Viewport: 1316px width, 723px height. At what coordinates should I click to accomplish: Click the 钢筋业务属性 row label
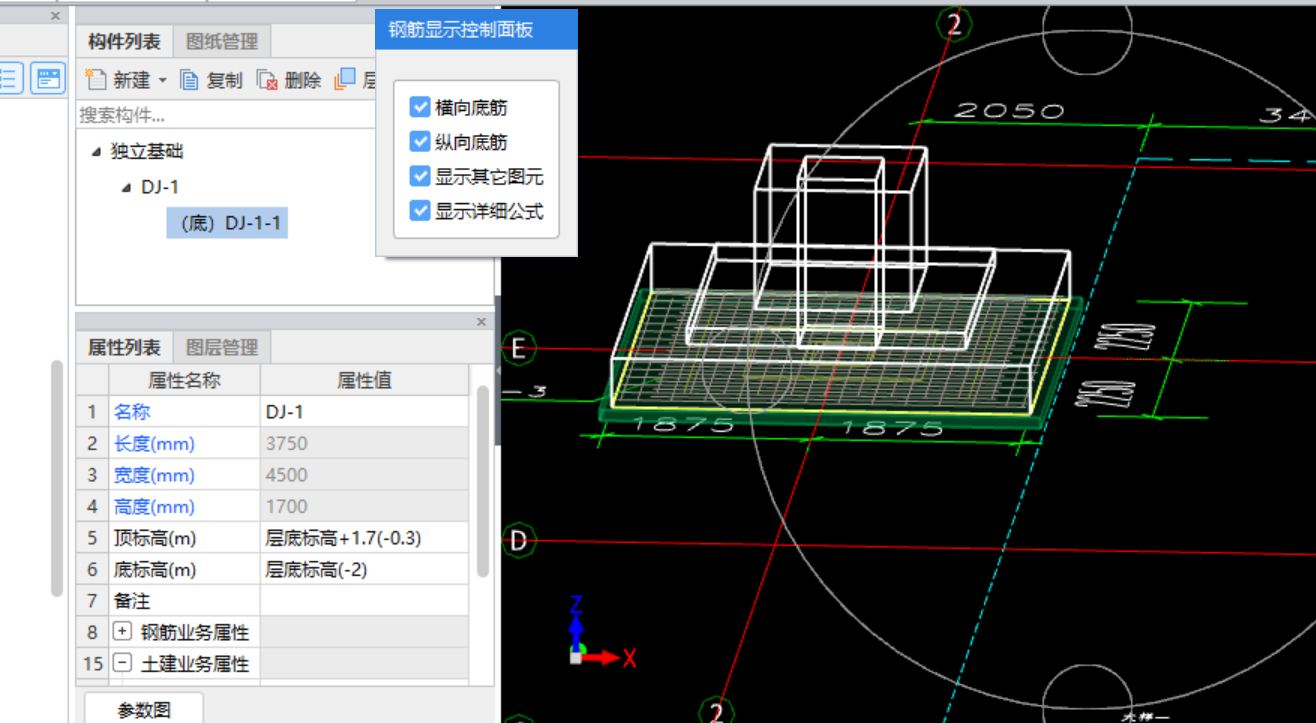click(x=195, y=633)
